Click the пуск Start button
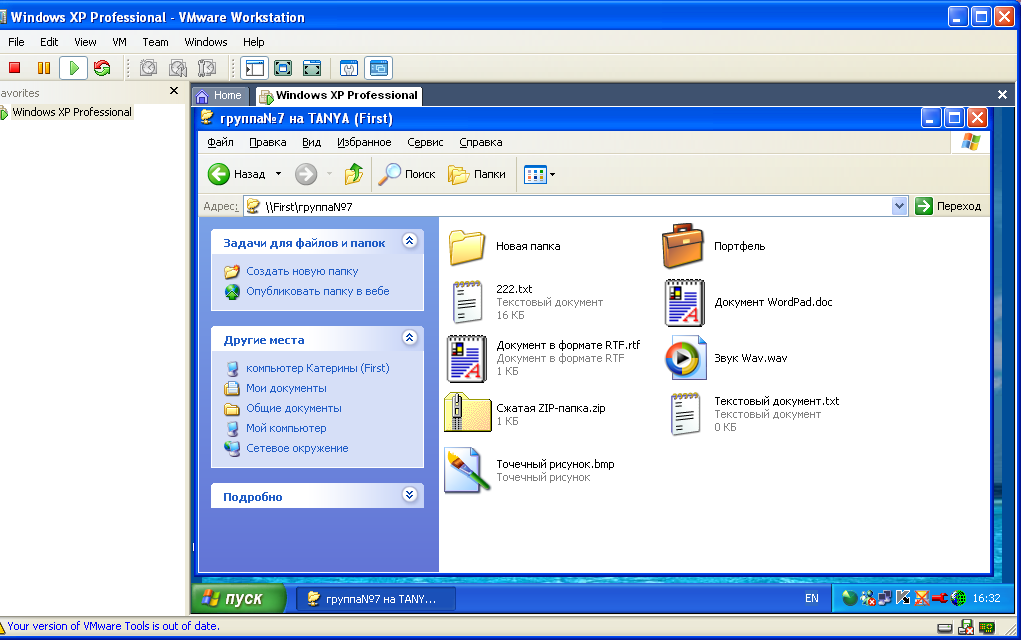 click(x=238, y=598)
